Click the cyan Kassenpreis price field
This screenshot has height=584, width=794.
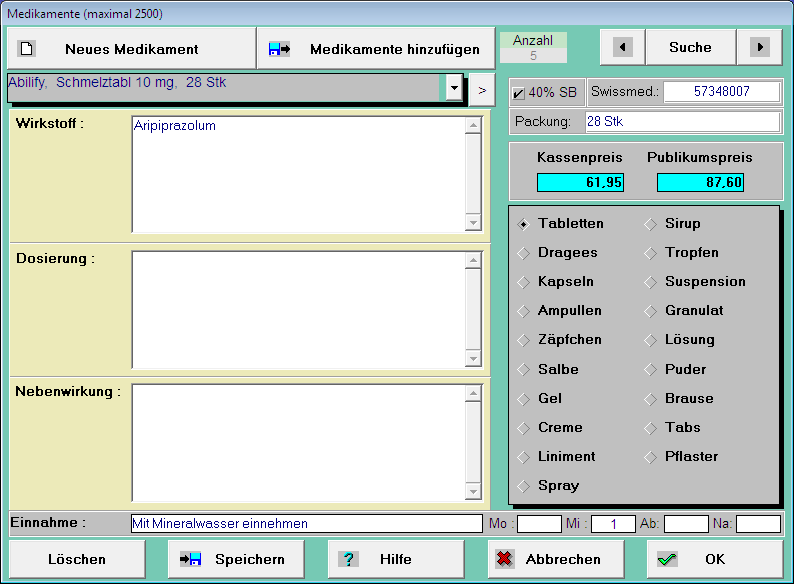pos(580,182)
